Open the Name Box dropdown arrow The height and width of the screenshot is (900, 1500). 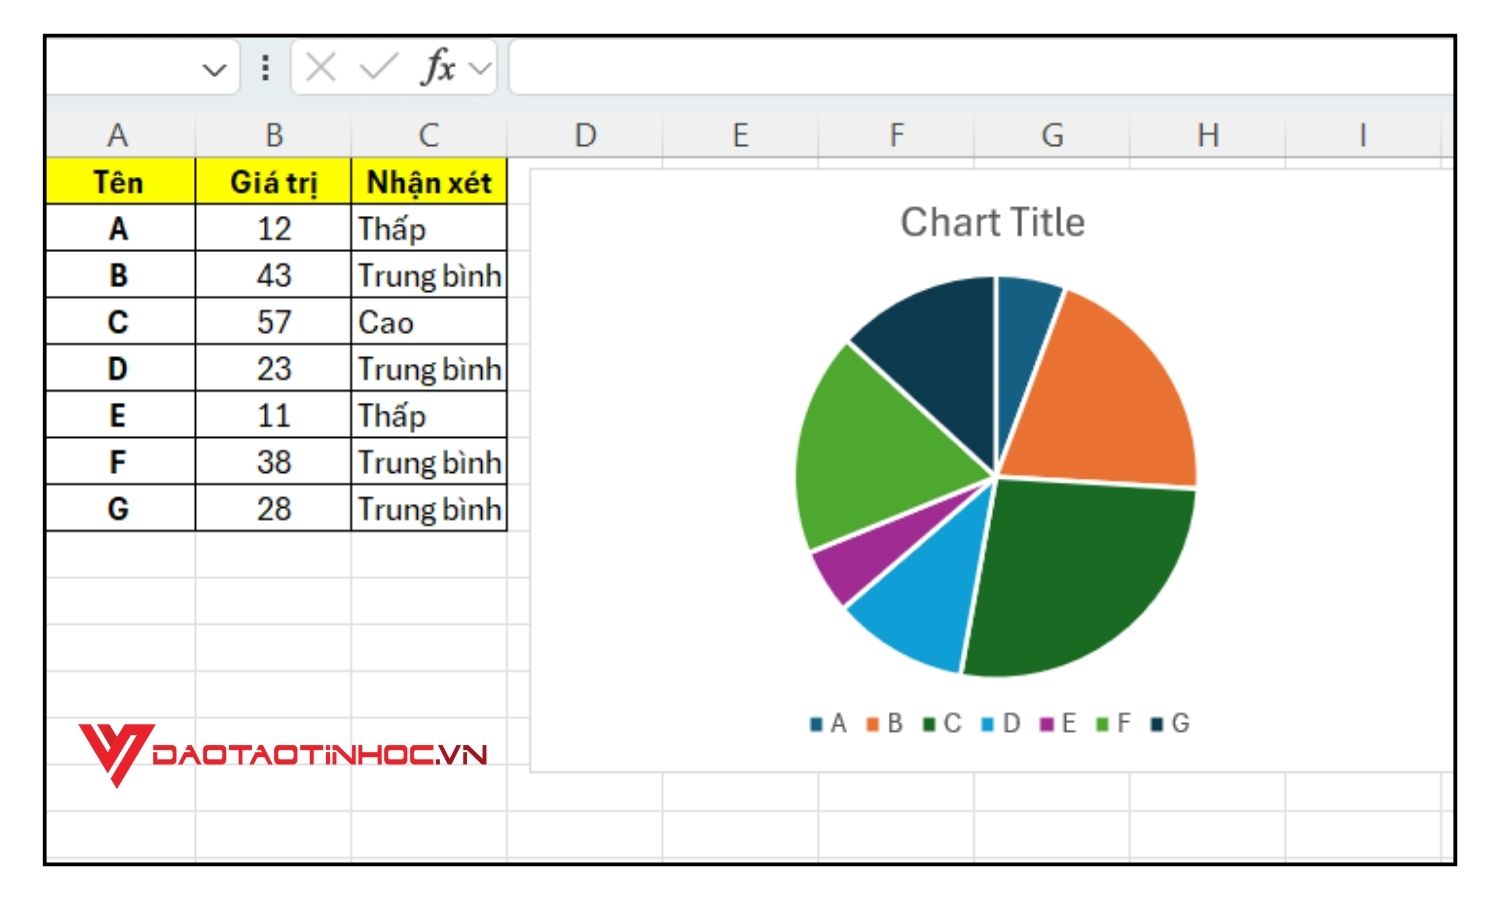(213, 68)
